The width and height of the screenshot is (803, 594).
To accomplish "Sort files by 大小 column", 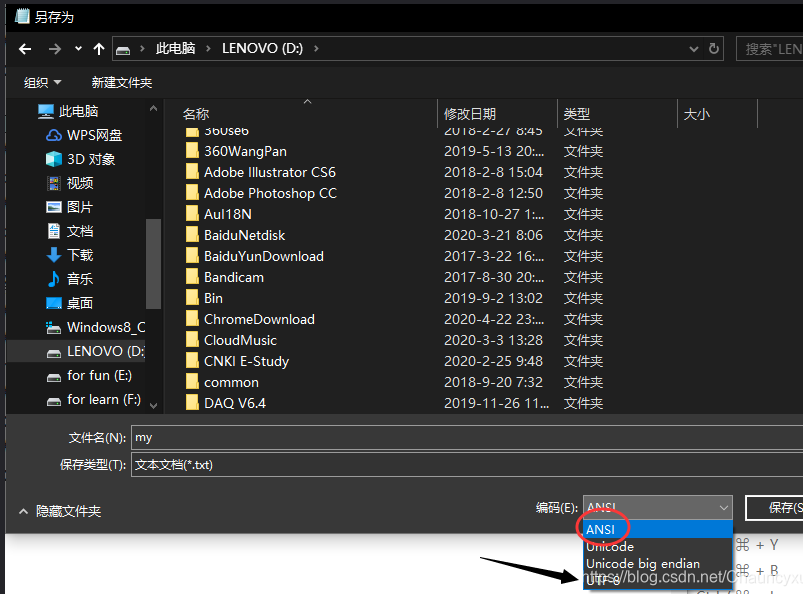I will 696,114.
